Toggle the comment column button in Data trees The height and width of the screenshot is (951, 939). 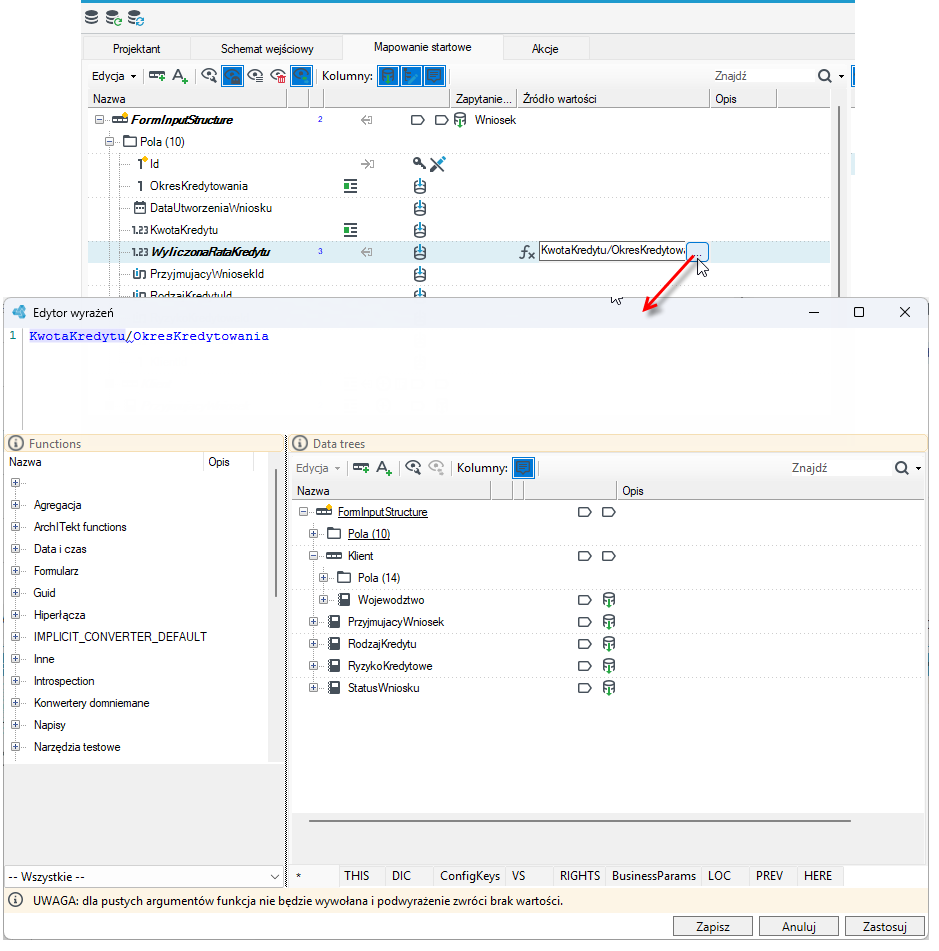tap(523, 468)
